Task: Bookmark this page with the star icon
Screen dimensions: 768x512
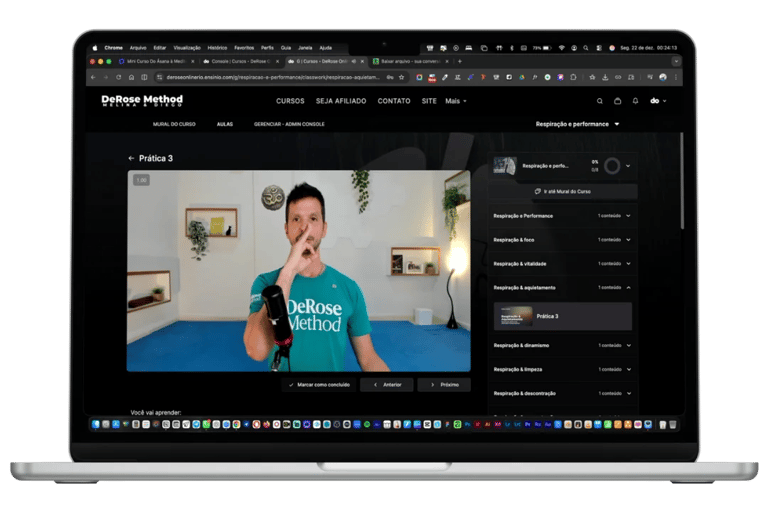Action: point(402,77)
